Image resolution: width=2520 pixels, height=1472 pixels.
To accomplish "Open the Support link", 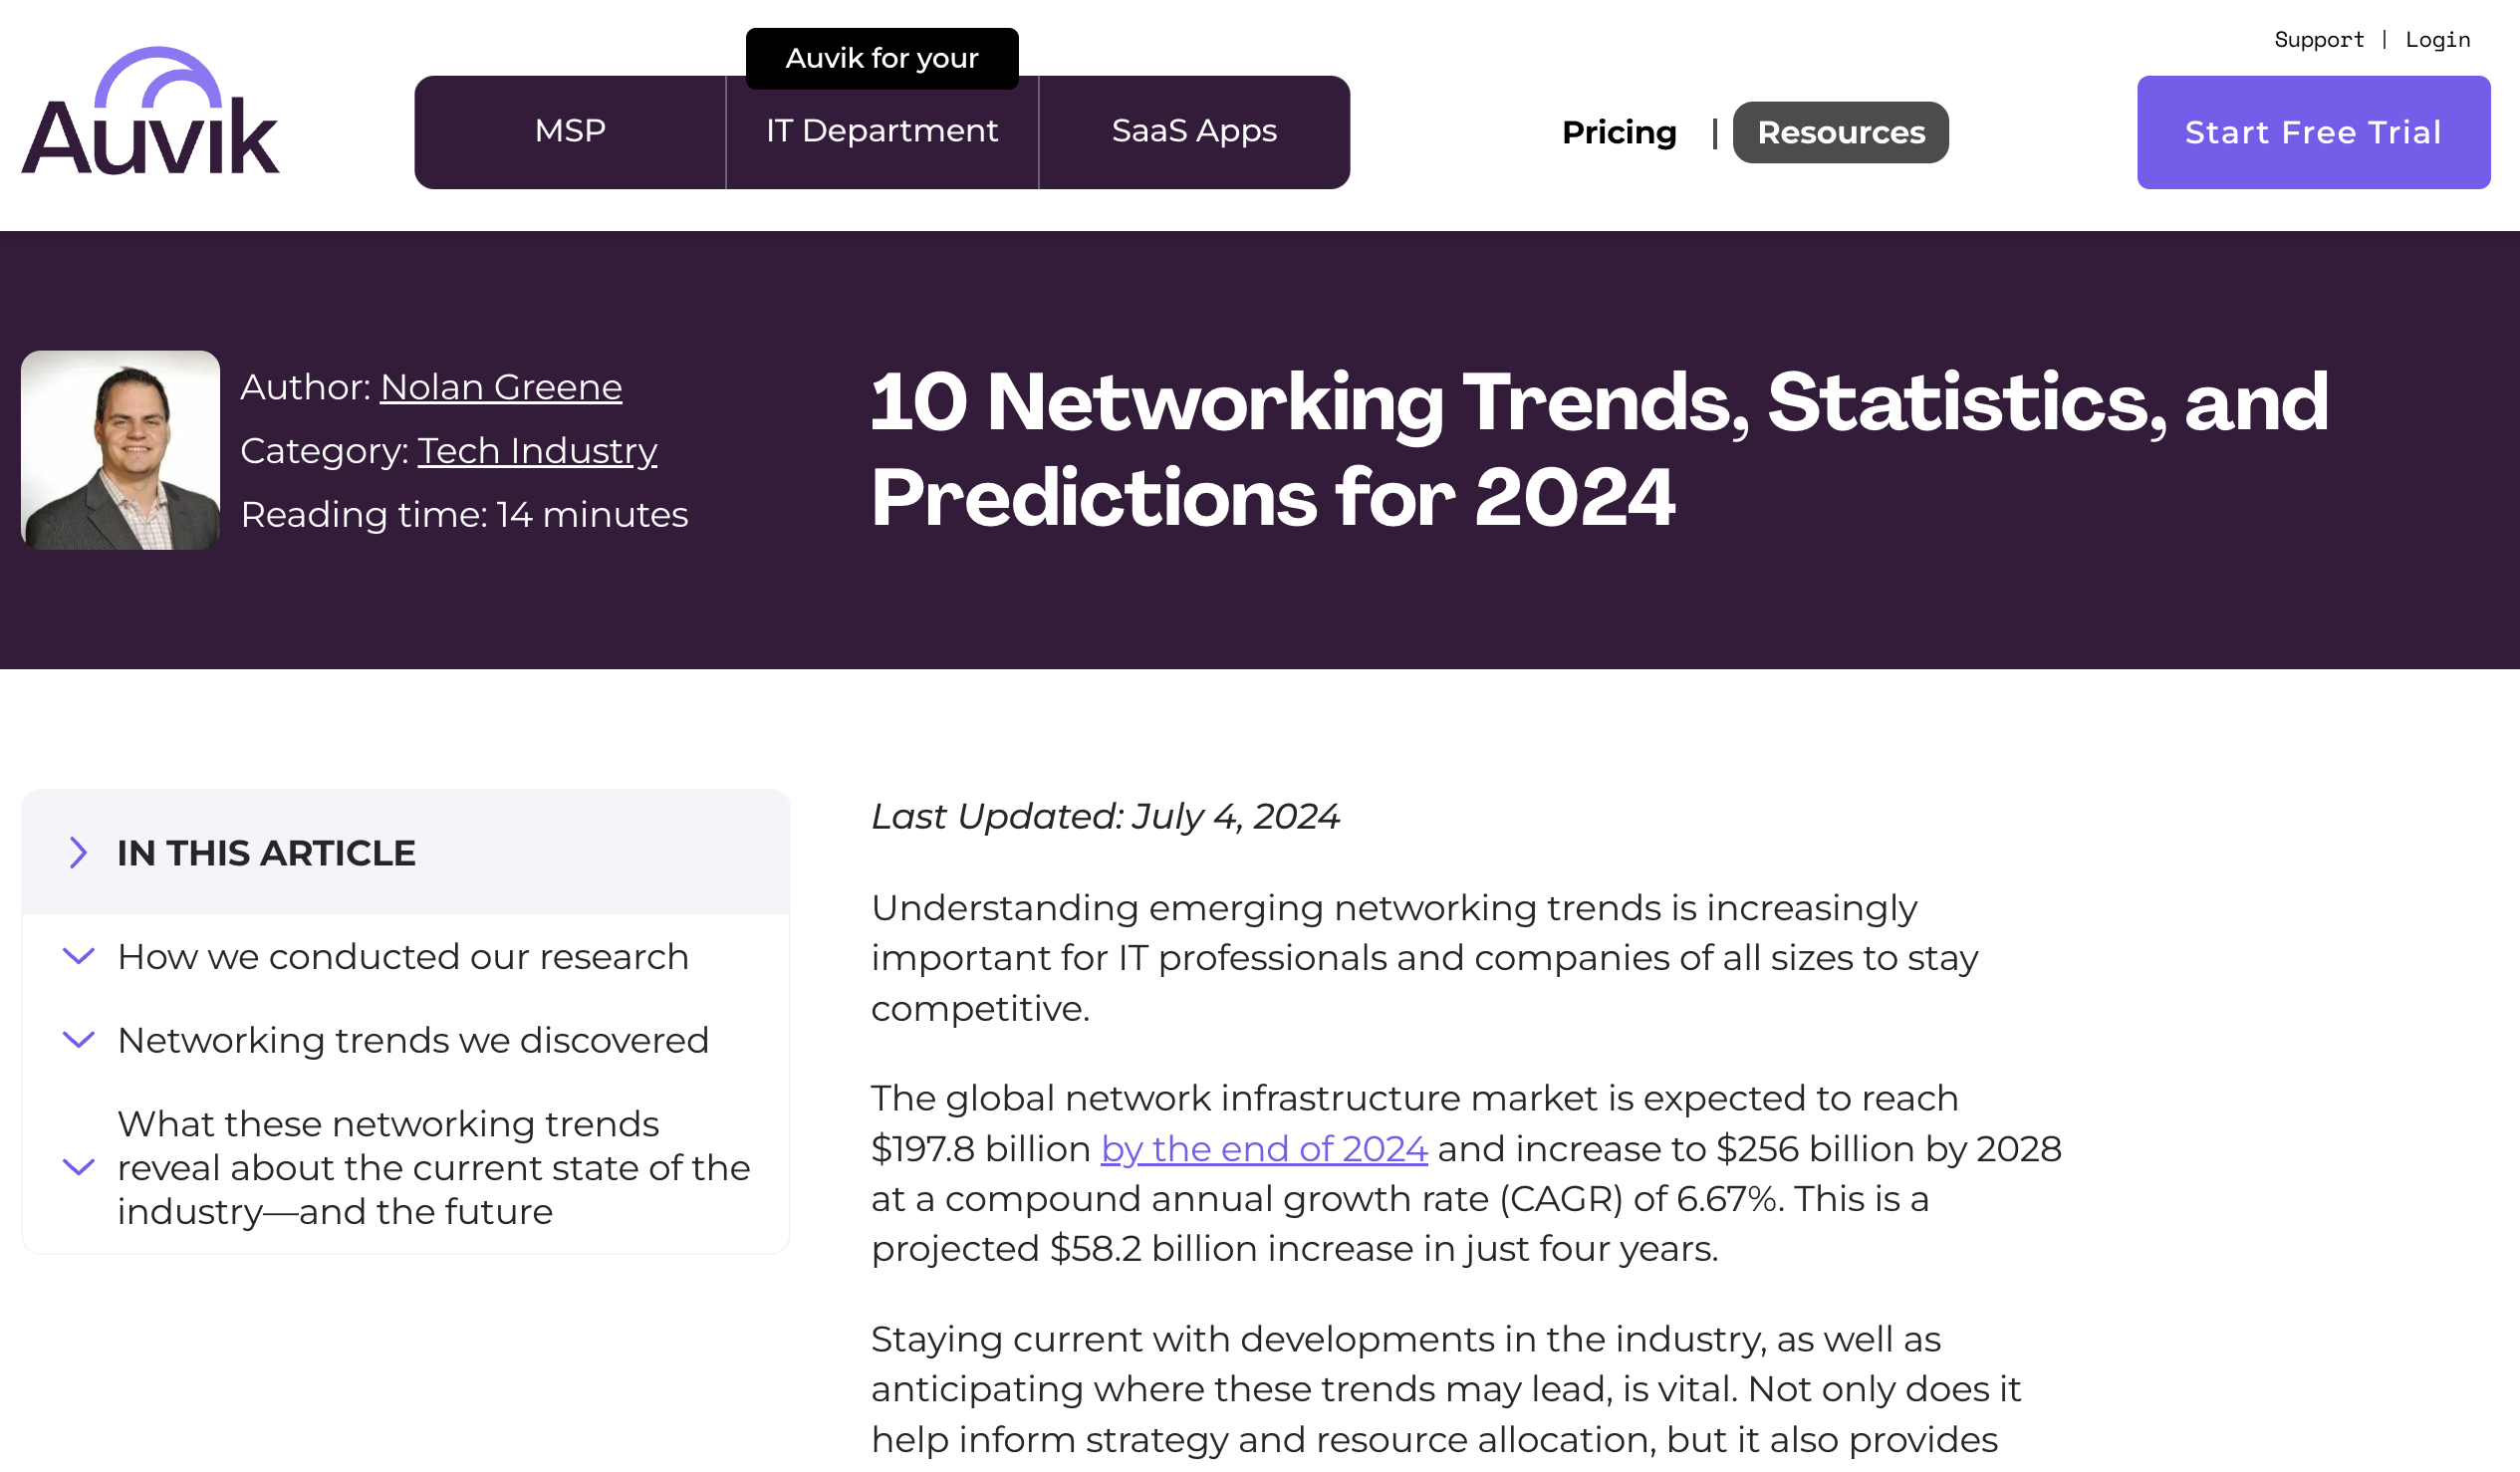I will 2318,40.
